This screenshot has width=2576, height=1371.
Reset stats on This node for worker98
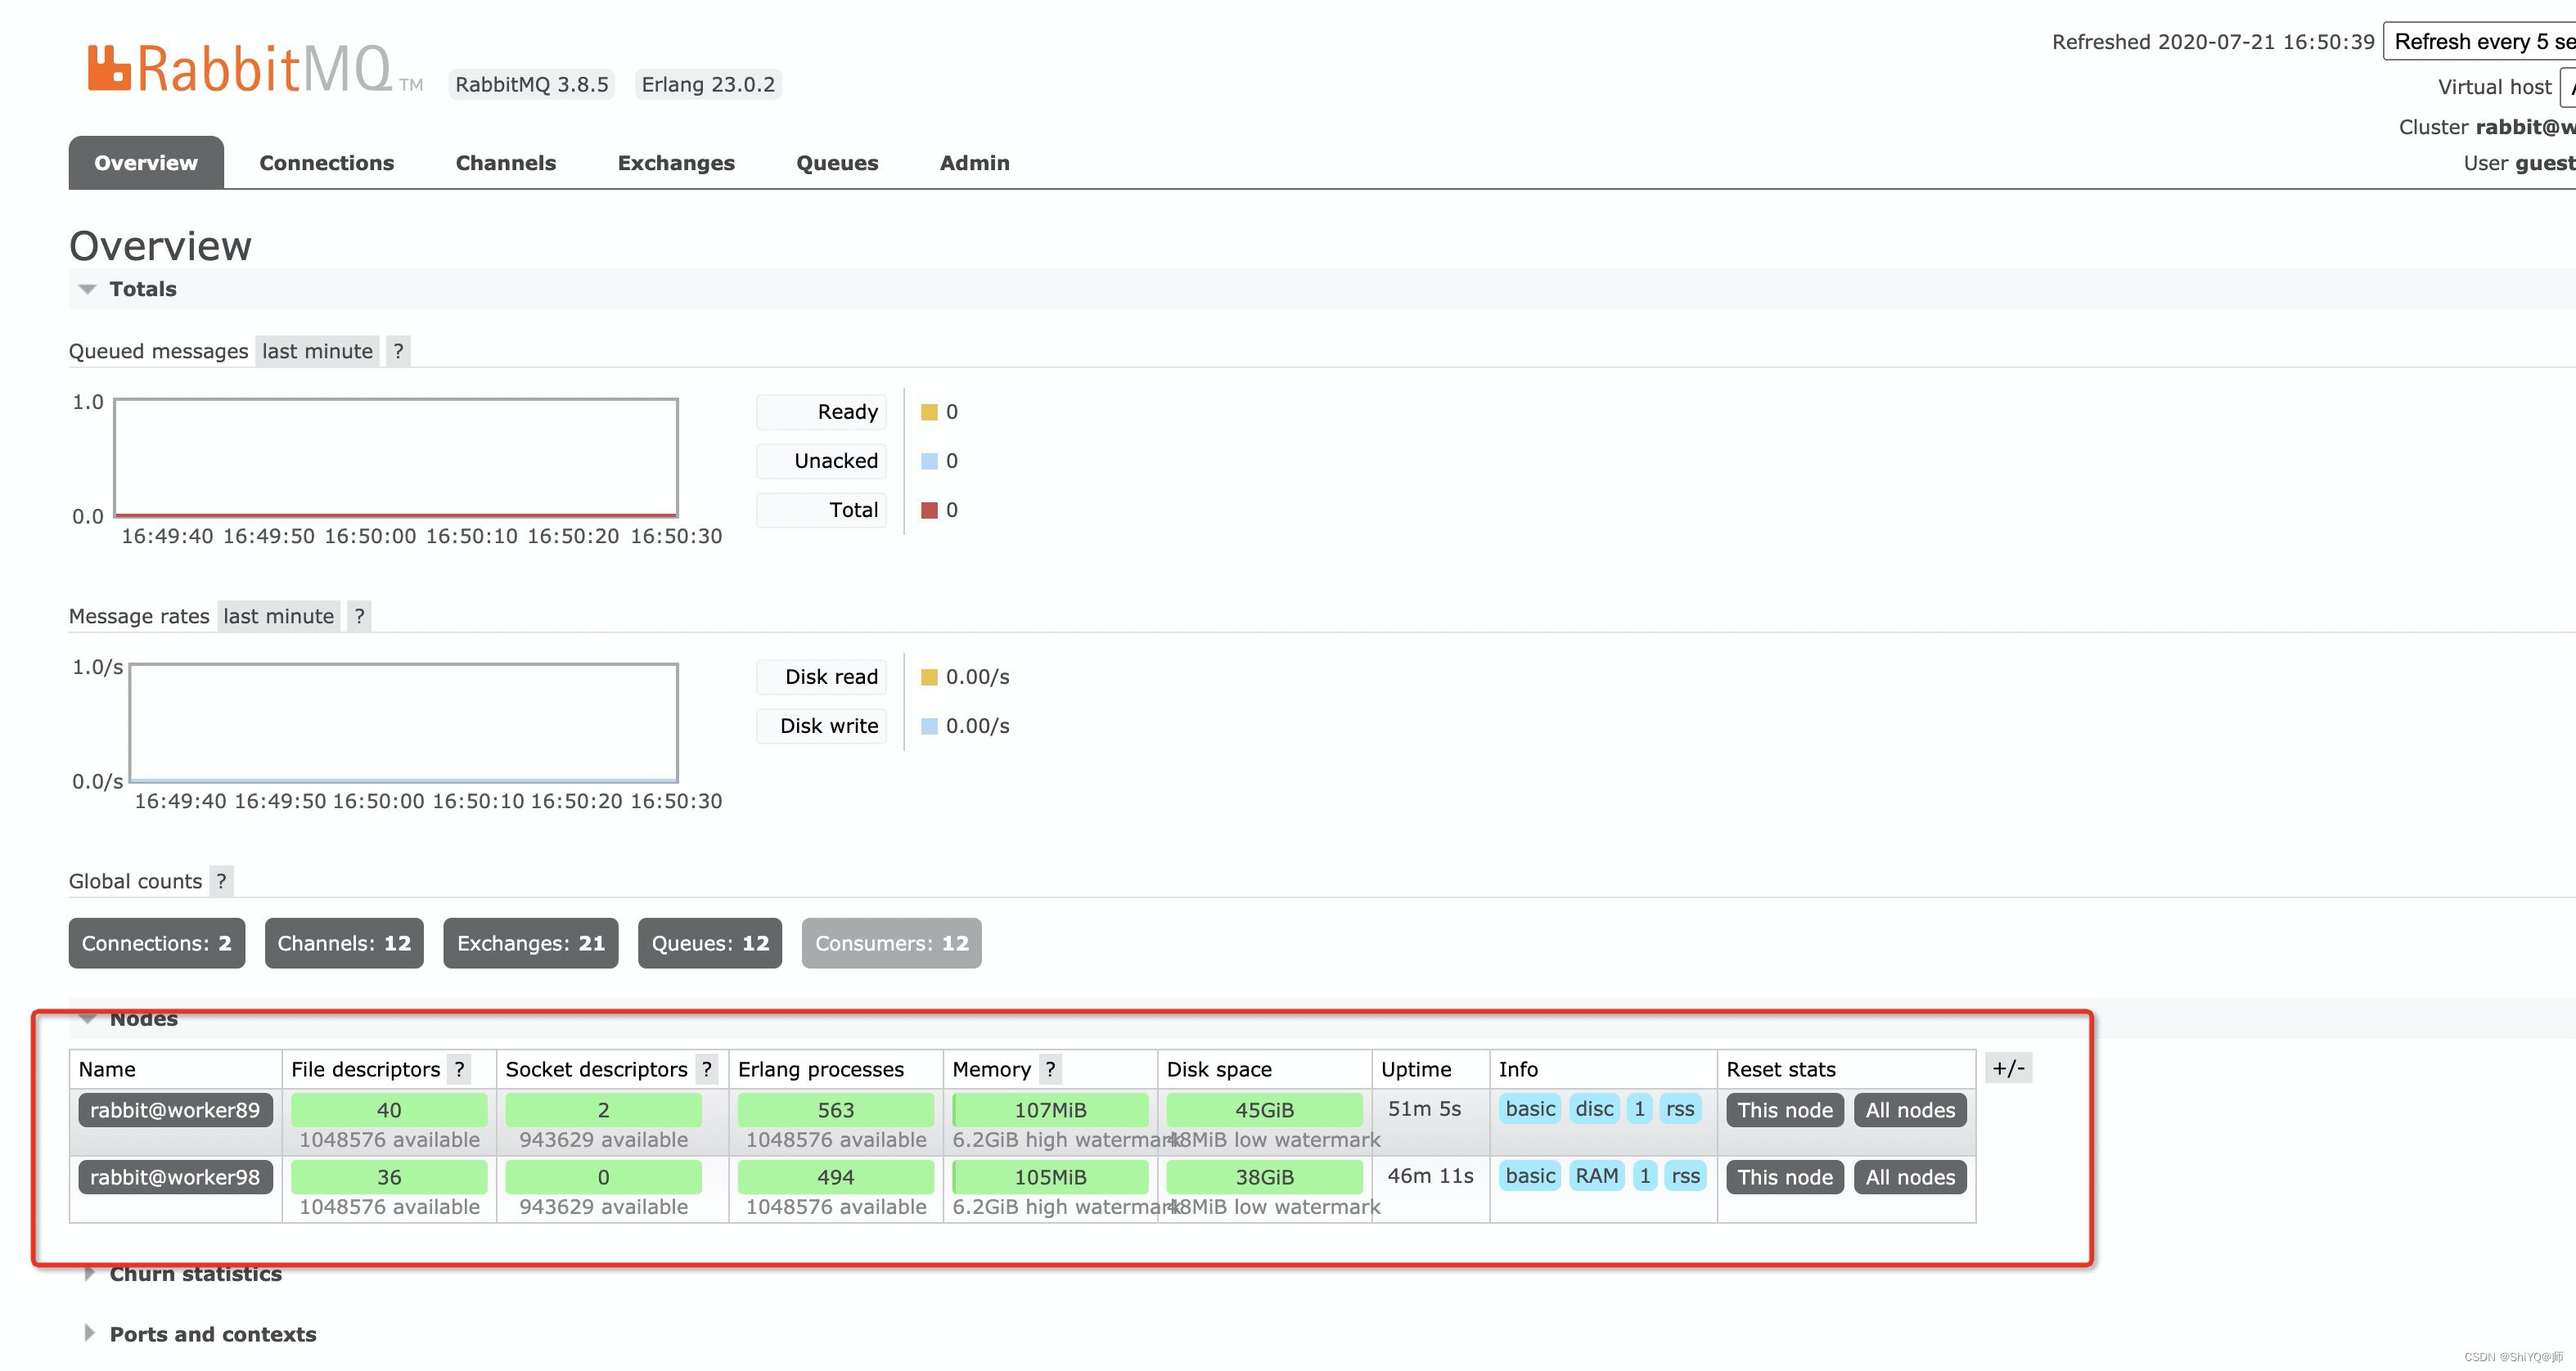pos(1785,1176)
